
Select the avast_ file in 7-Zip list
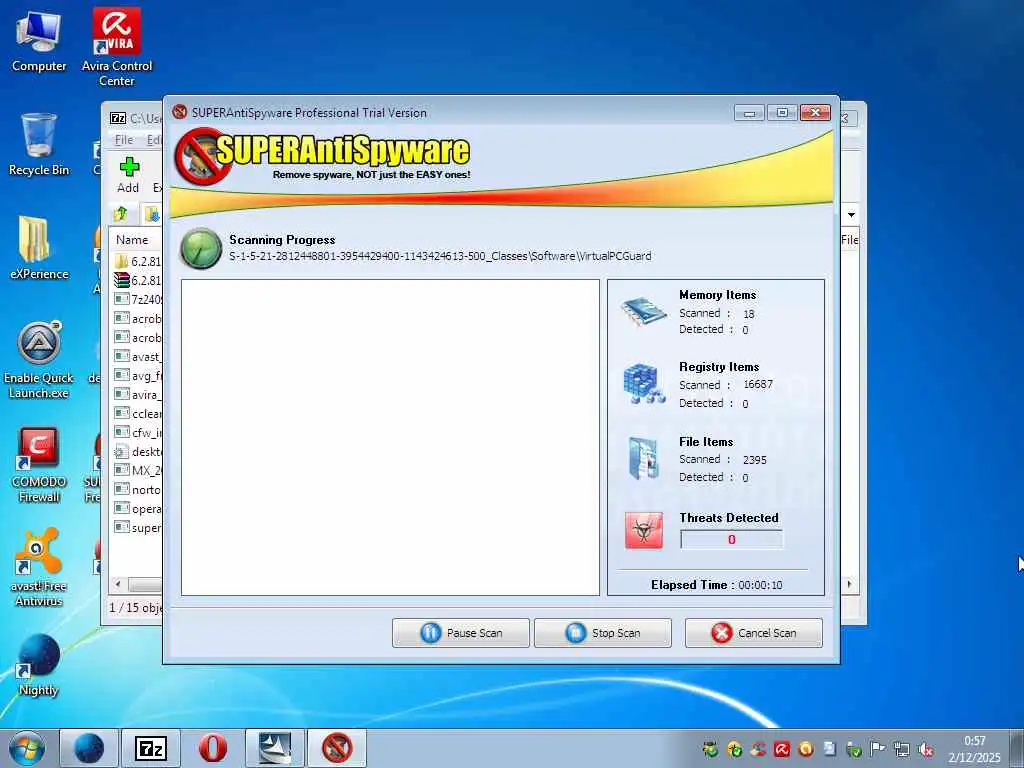pyautogui.click(x=137, y=357)
